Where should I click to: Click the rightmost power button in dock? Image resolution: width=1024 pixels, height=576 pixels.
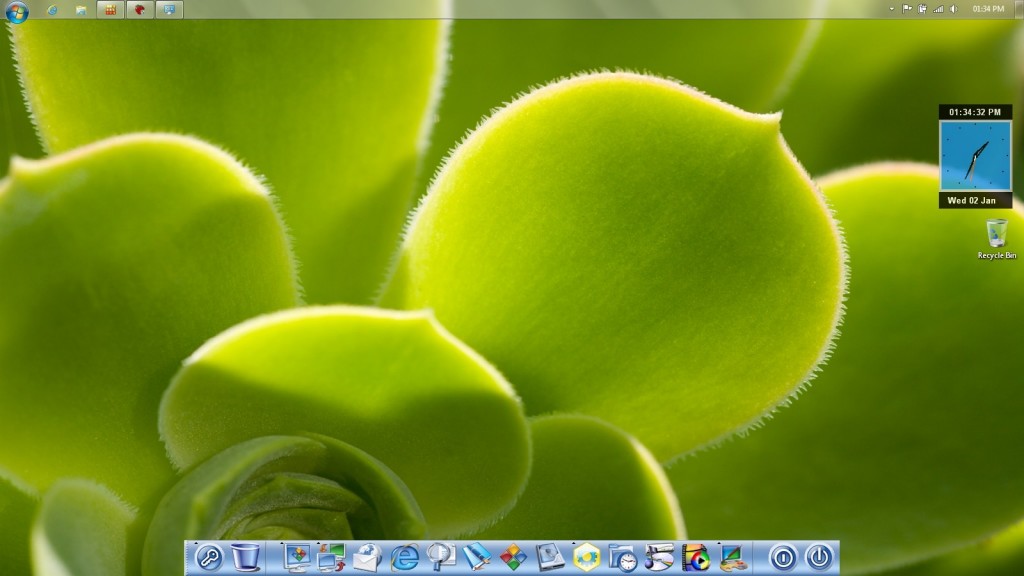coord(818,557)
